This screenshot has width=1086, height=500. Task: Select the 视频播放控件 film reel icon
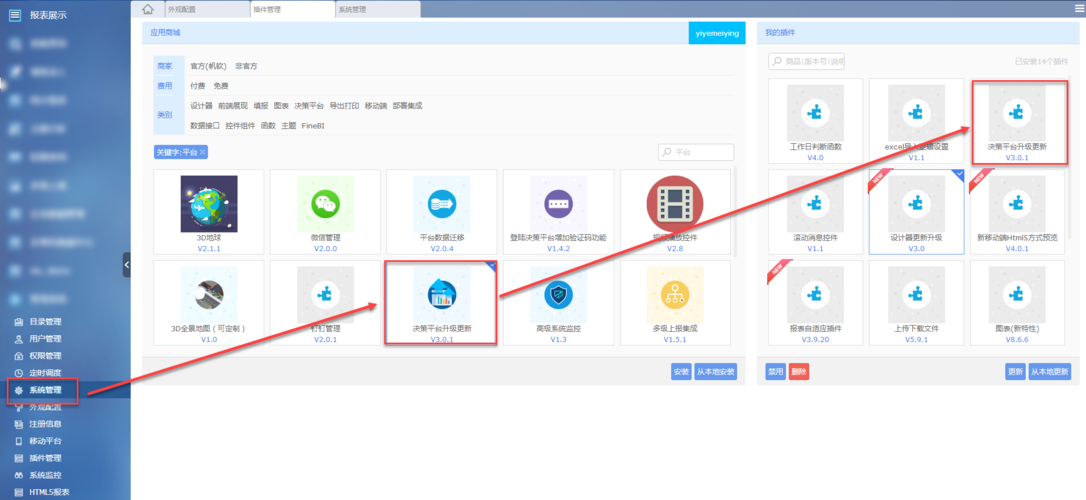tap(675, 204)
